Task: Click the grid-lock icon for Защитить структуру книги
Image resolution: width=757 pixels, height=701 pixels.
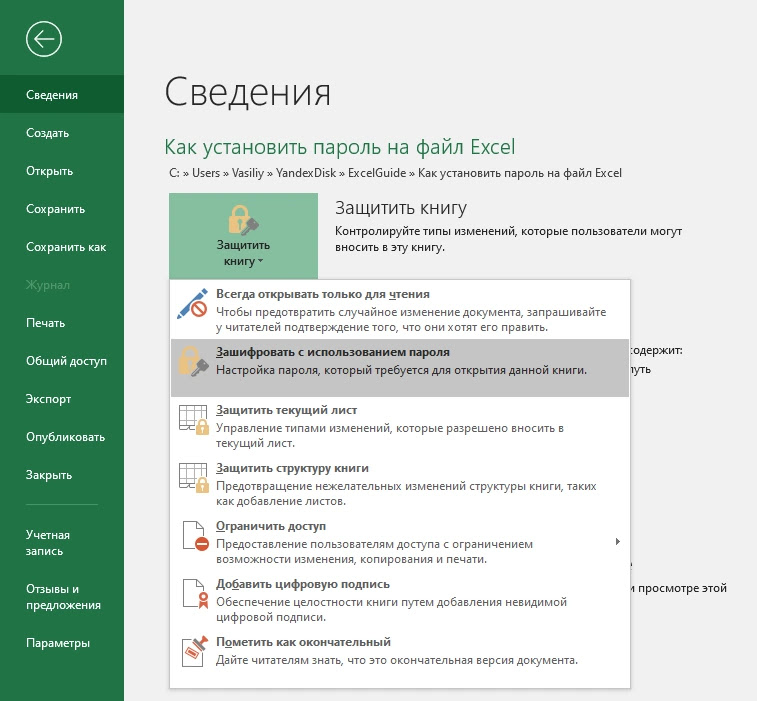Action: [x=194, y=477]
